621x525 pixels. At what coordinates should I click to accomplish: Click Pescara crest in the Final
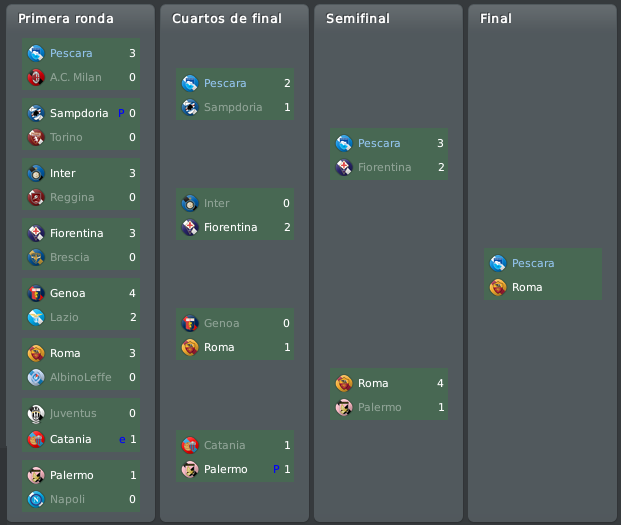click(x=498, y=263)
